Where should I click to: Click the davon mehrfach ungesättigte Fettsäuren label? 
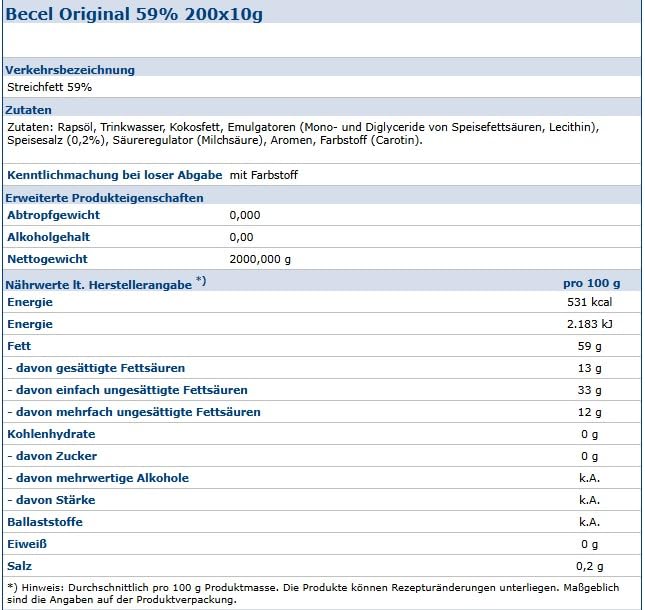point(134,412)
